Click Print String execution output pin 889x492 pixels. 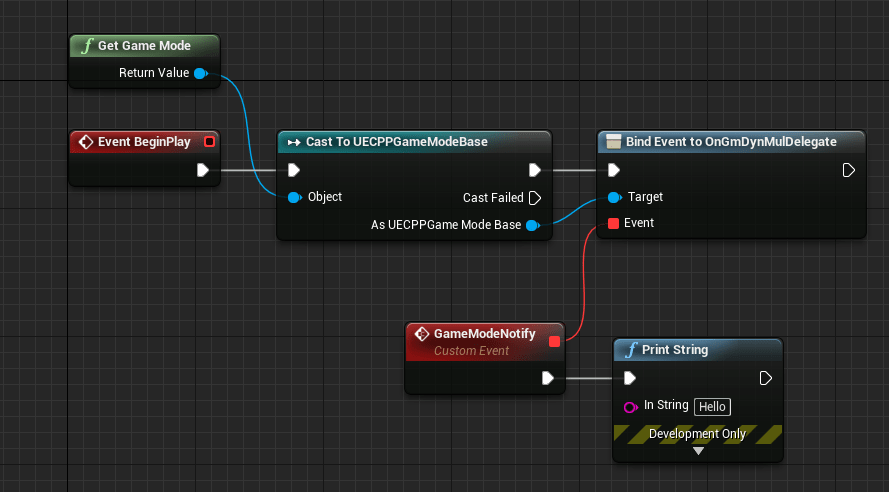[765, 378]
